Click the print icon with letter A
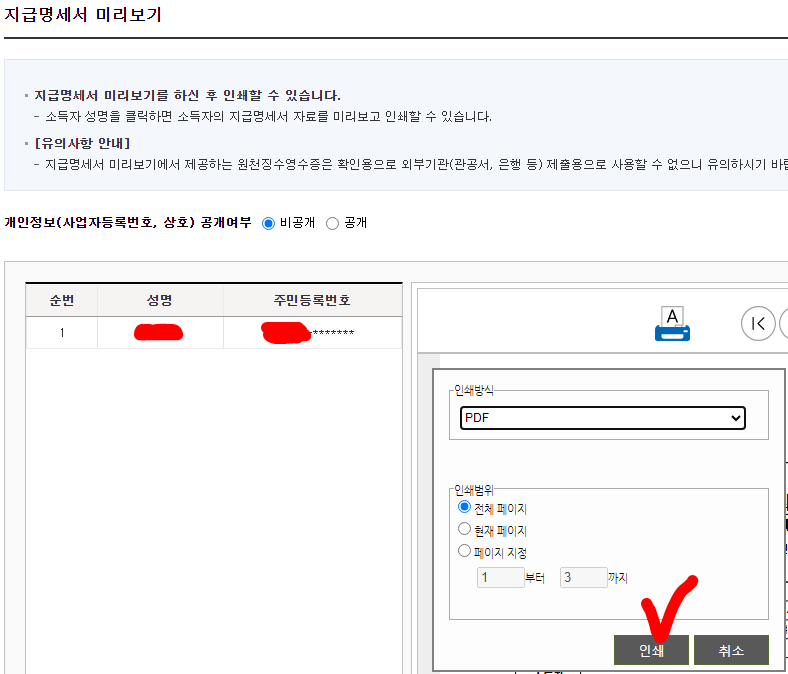 click(x=672, y=324)
